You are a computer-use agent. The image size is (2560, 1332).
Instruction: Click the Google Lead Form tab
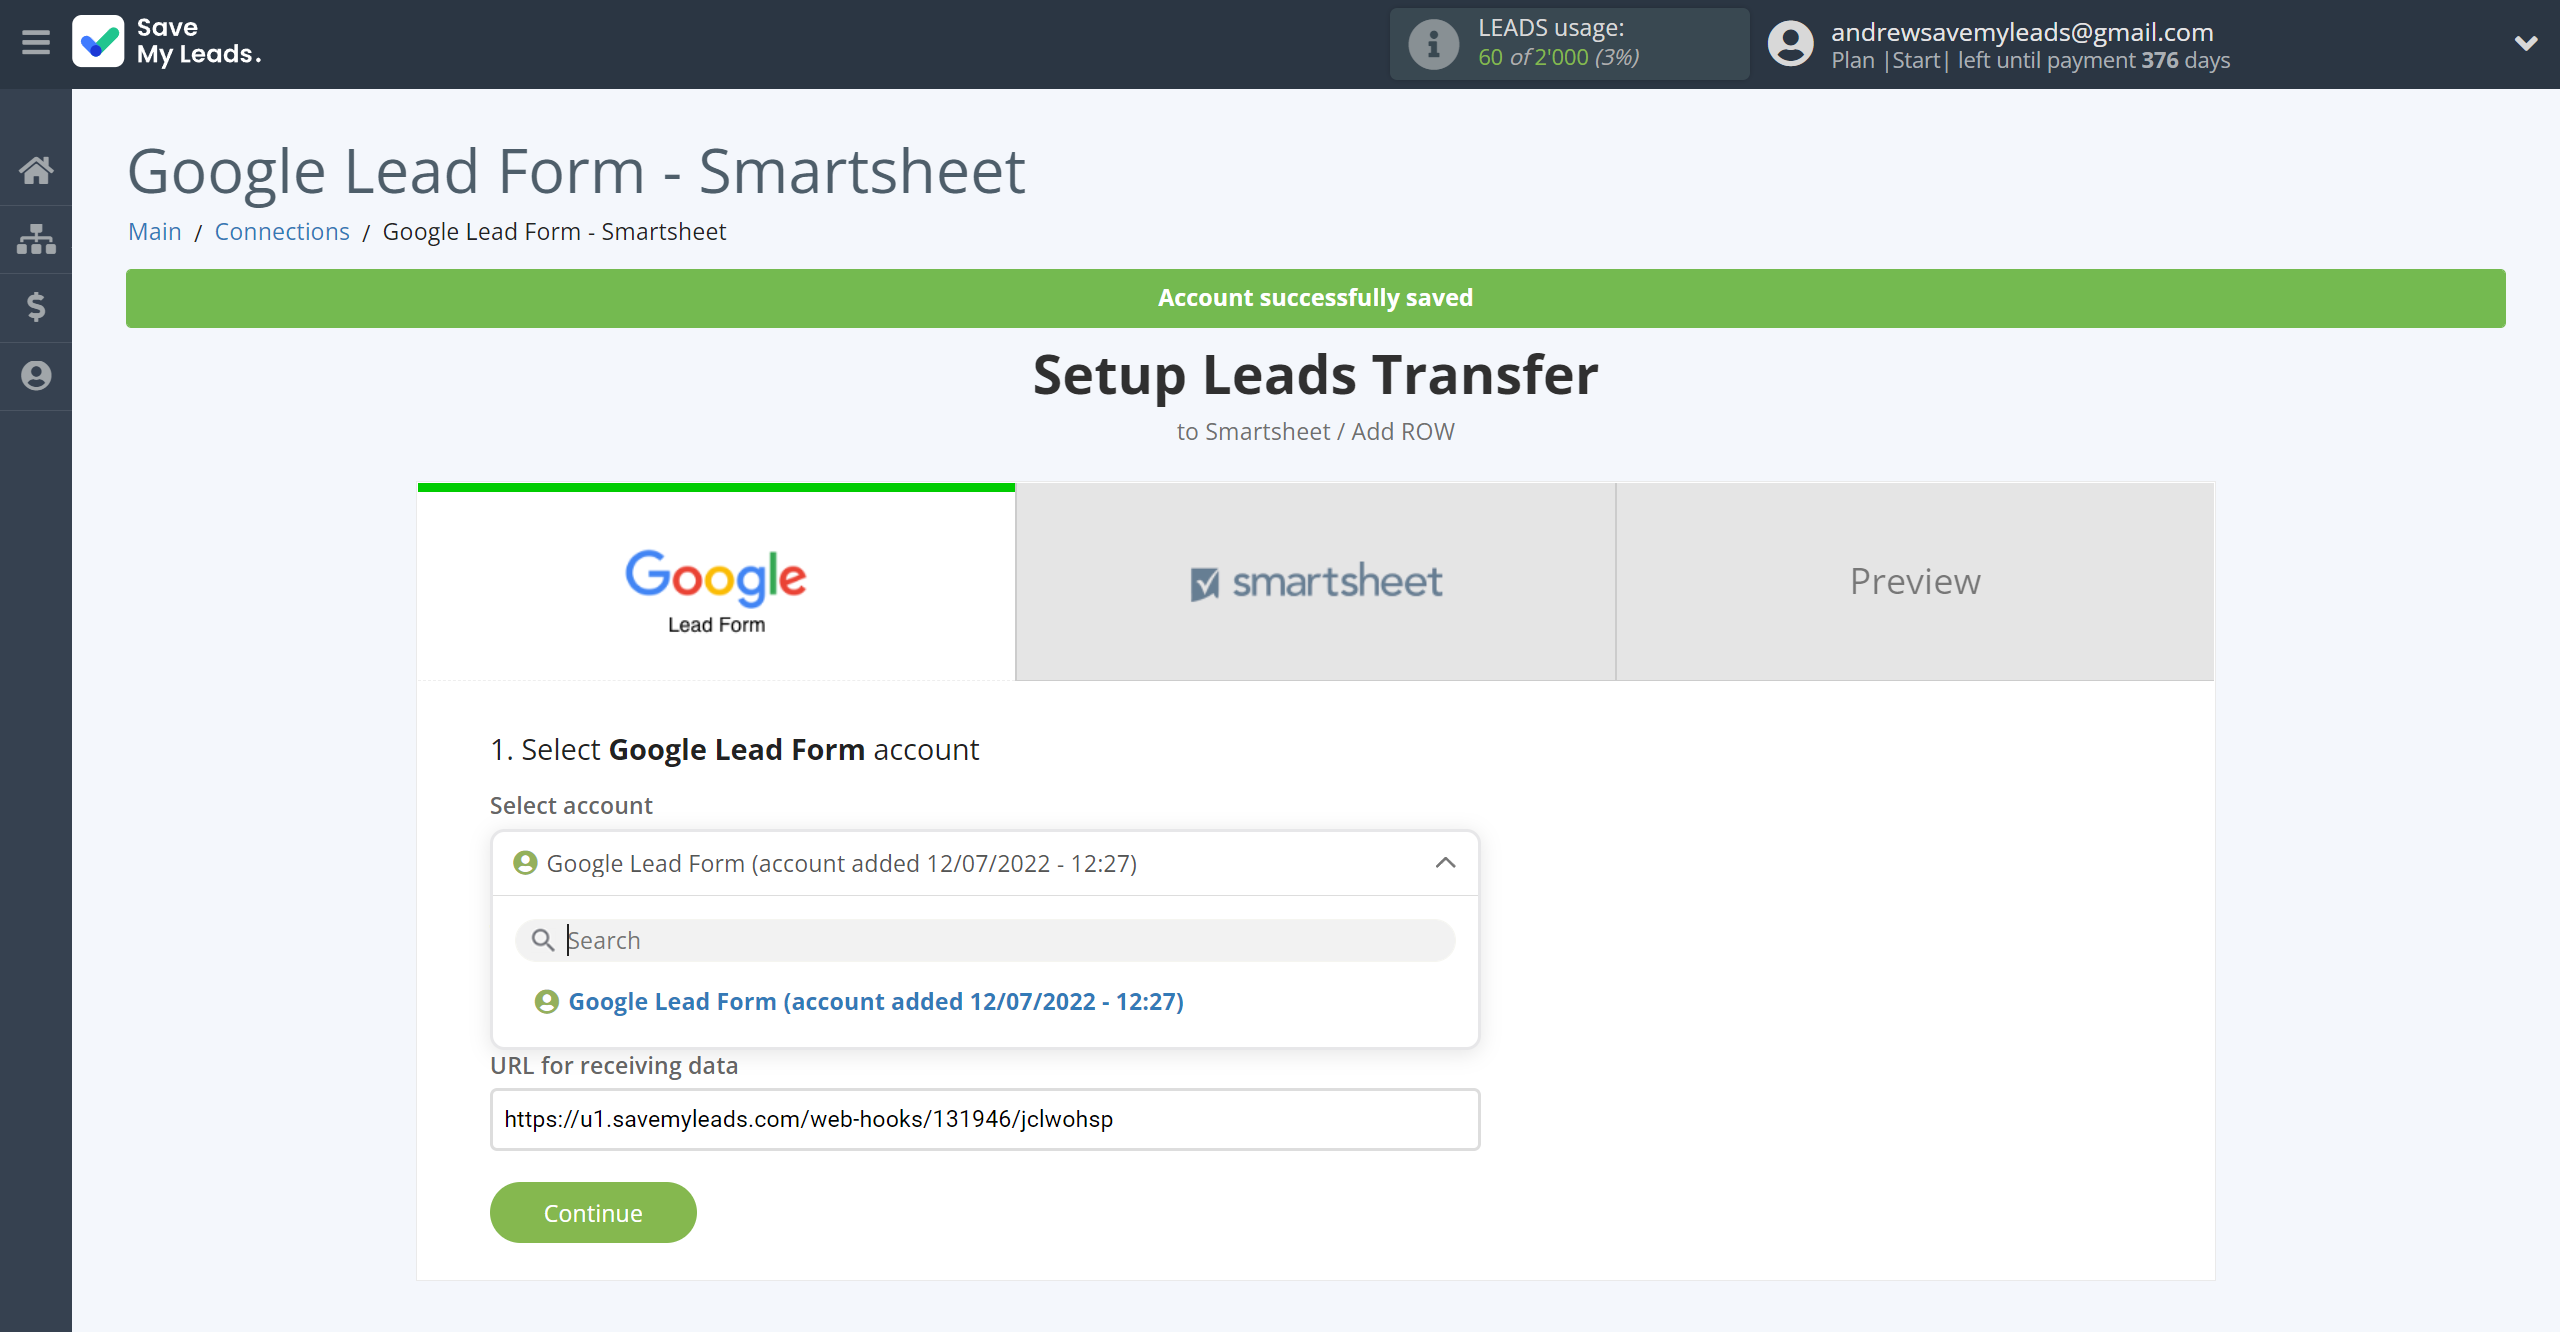716,581
